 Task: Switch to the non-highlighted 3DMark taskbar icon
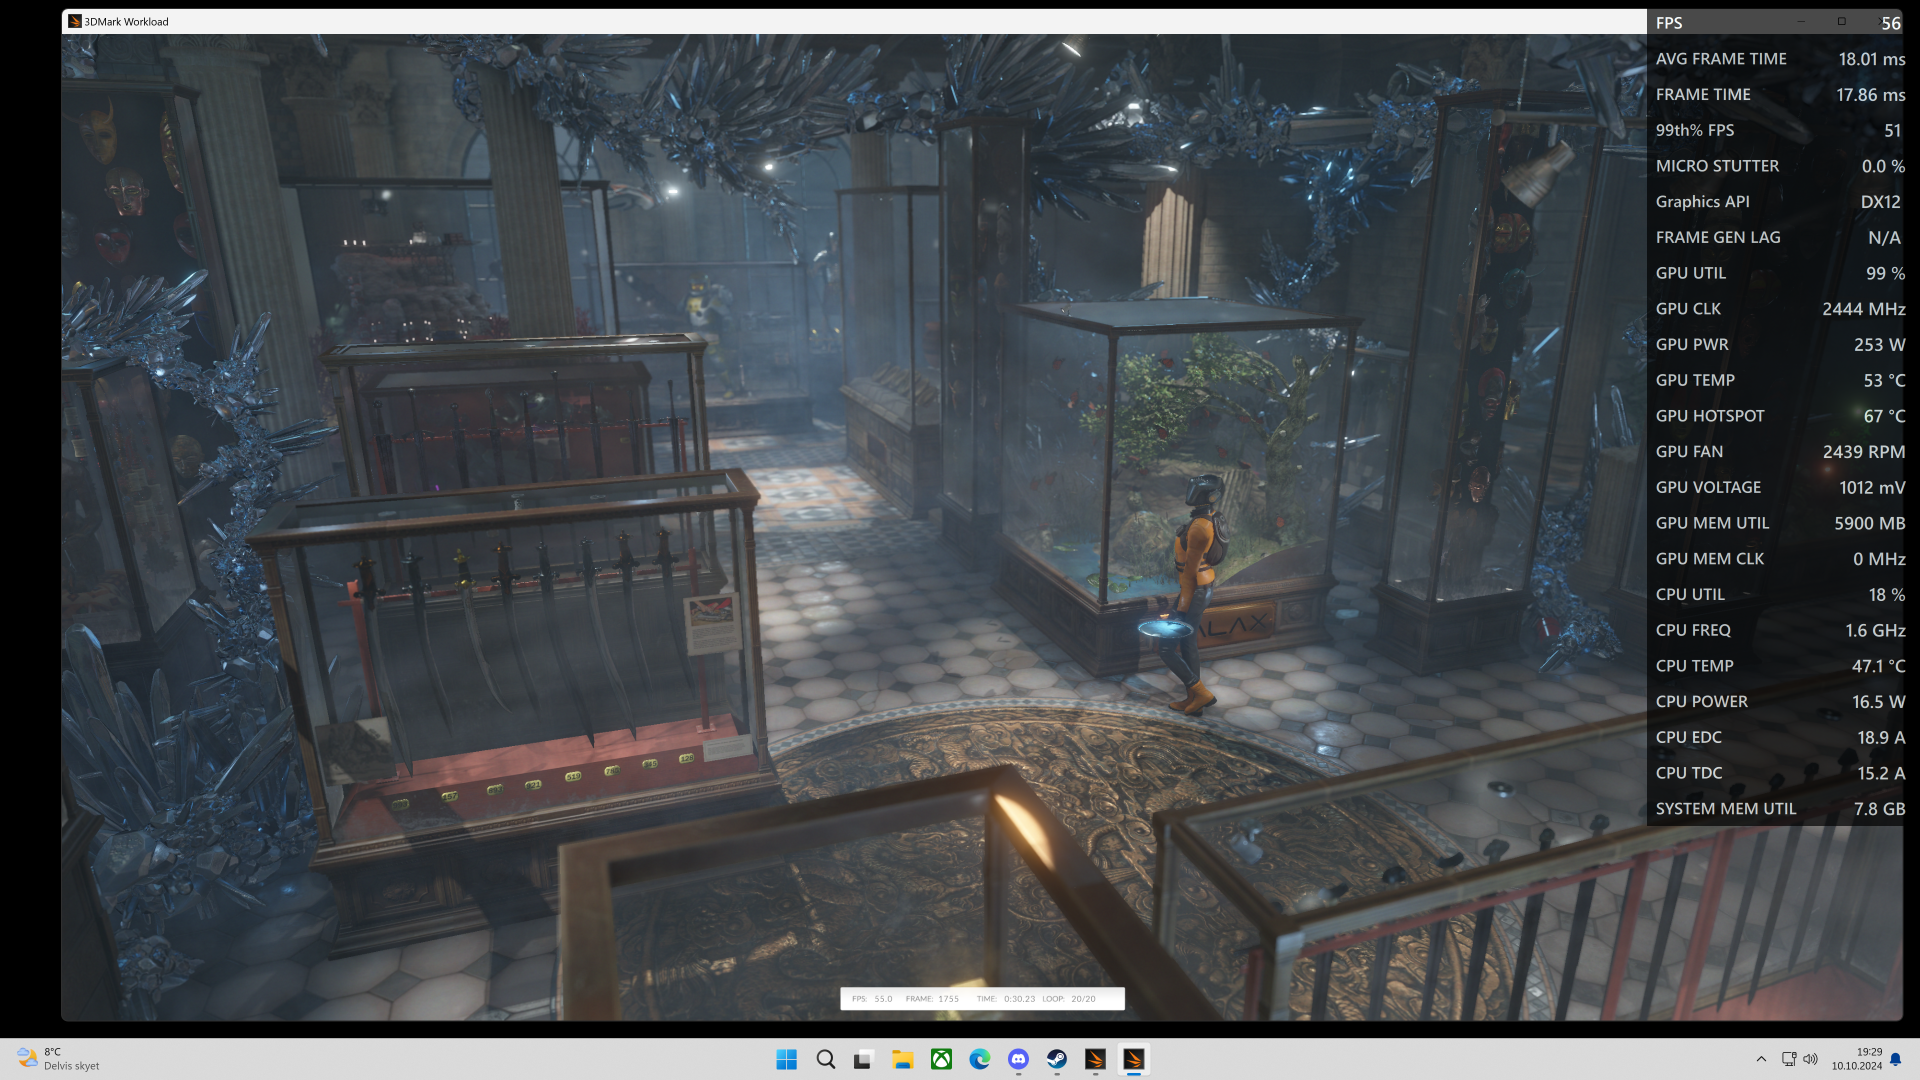click(1095, 1059)
